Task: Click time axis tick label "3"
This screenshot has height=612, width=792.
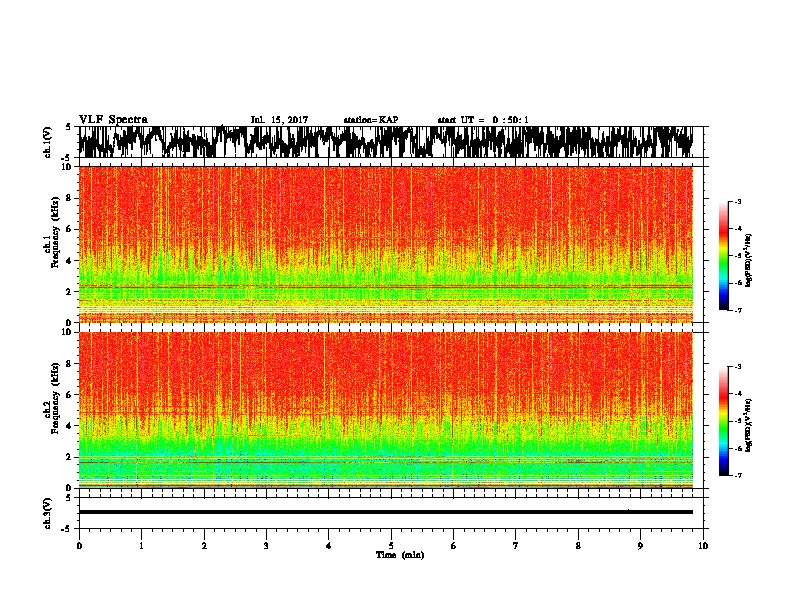Action: point(266,545)
